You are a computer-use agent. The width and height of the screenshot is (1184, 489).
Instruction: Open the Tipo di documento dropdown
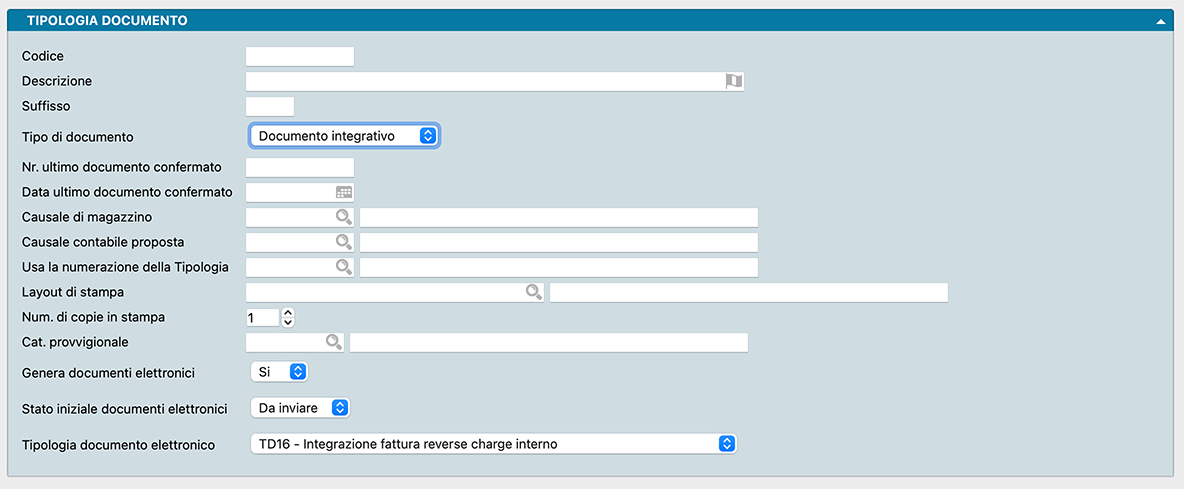coord(343,136)
